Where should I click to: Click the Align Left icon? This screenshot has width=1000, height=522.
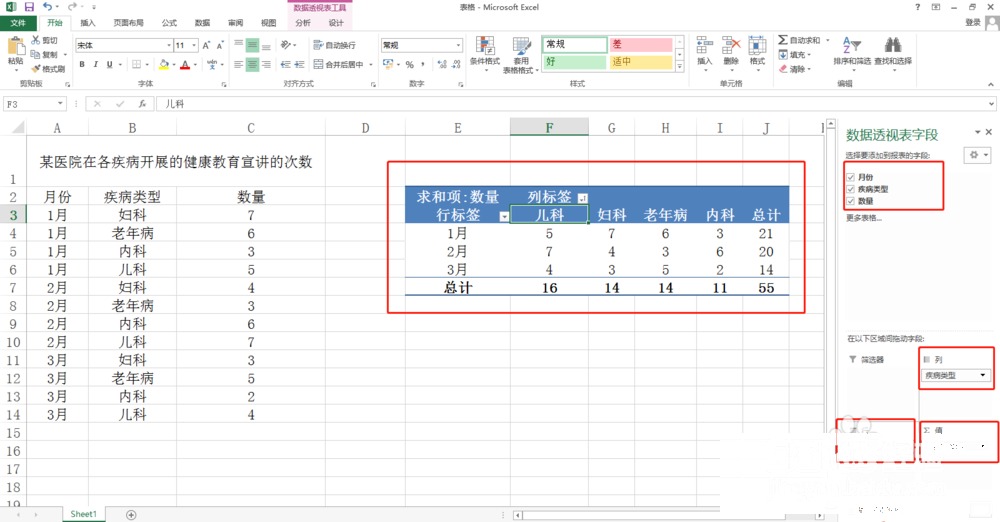click(x=239, y=64)
